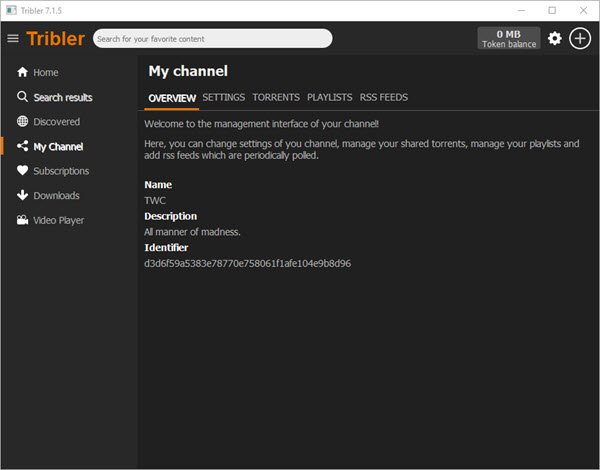Click the Search results magnifier icon
Viewport: 600px width, 470px height.
(x=23, y=96)
